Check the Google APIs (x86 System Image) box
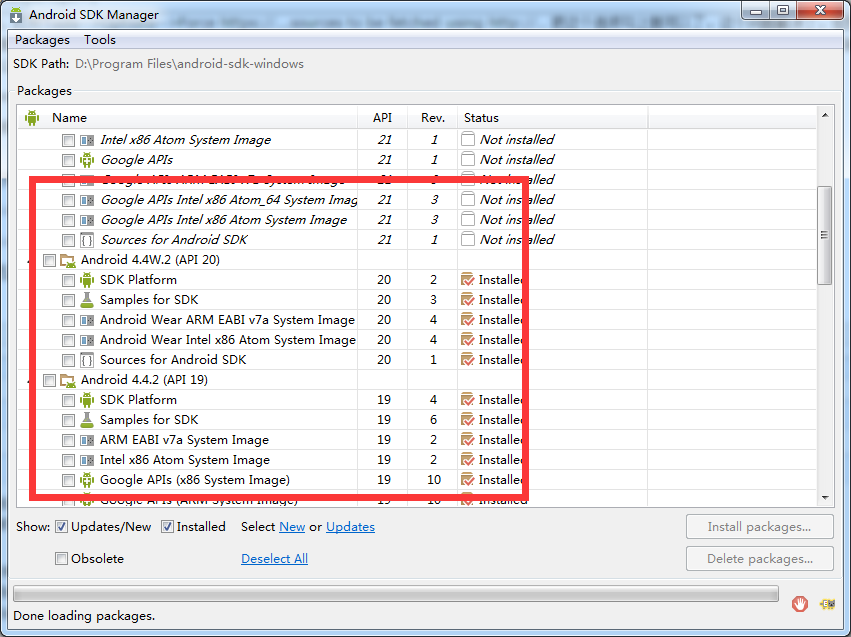The image size is (851, 637). pyautogui.click(x=68, y=480)
